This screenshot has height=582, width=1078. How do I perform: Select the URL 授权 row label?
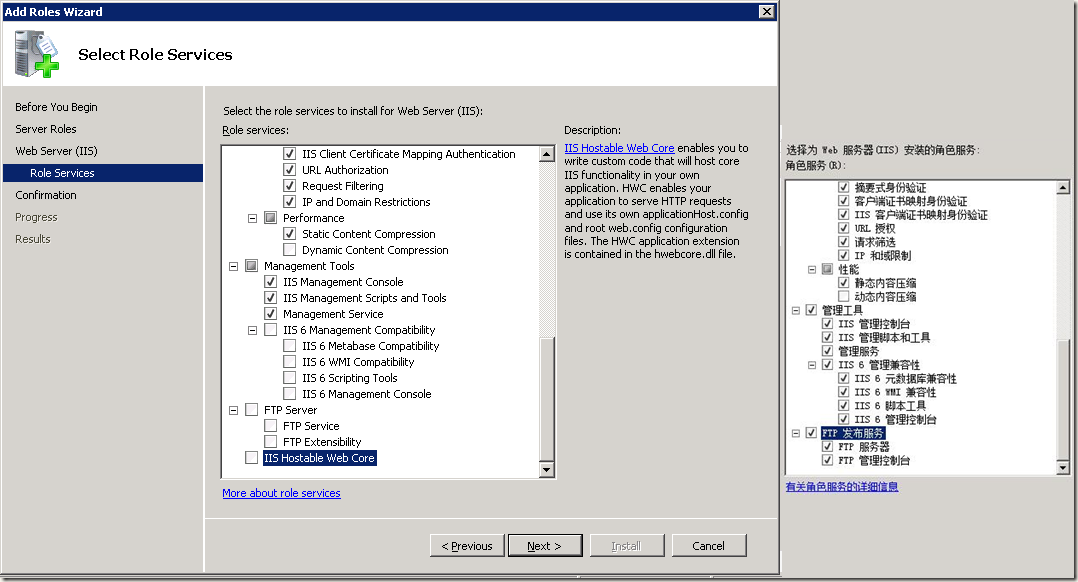874,228
